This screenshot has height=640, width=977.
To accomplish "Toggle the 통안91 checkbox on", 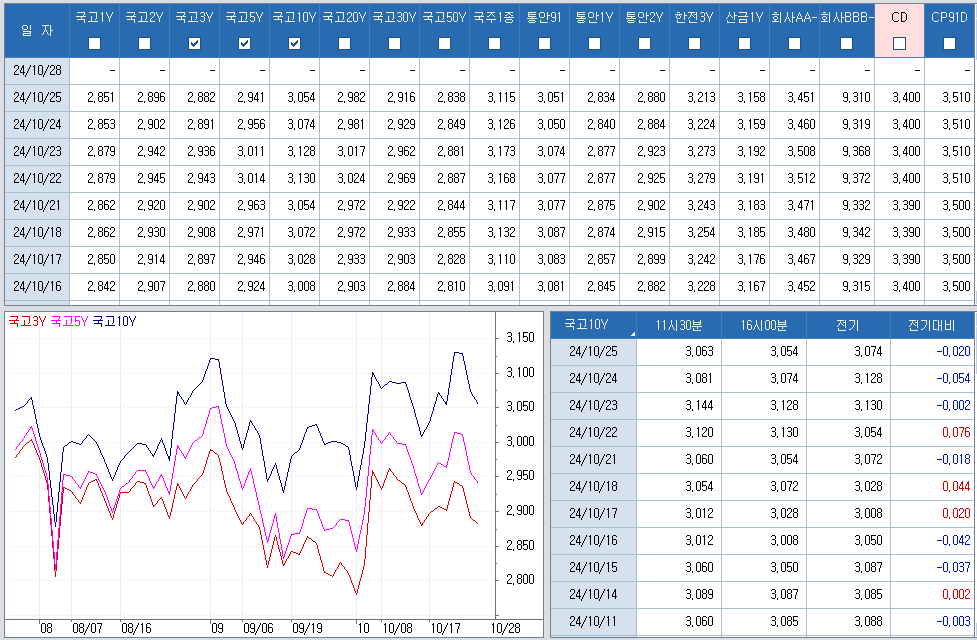I will pos(544,43).
